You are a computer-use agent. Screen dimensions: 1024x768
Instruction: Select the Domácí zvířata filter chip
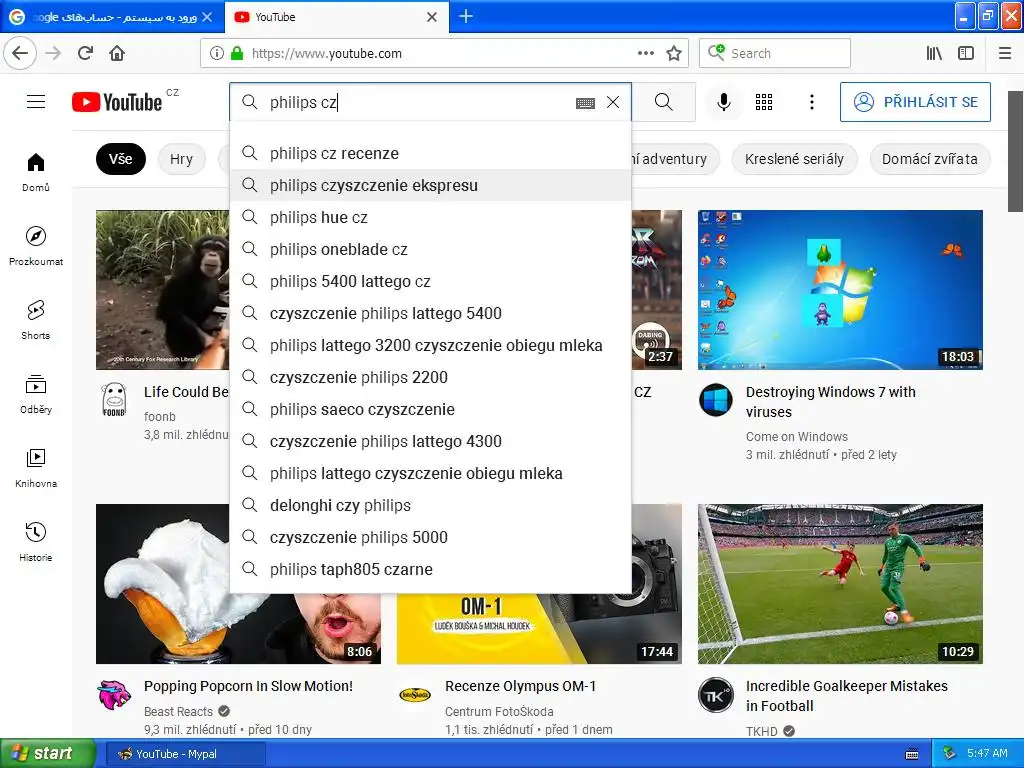pyautogui.click(x=929, y=159)
